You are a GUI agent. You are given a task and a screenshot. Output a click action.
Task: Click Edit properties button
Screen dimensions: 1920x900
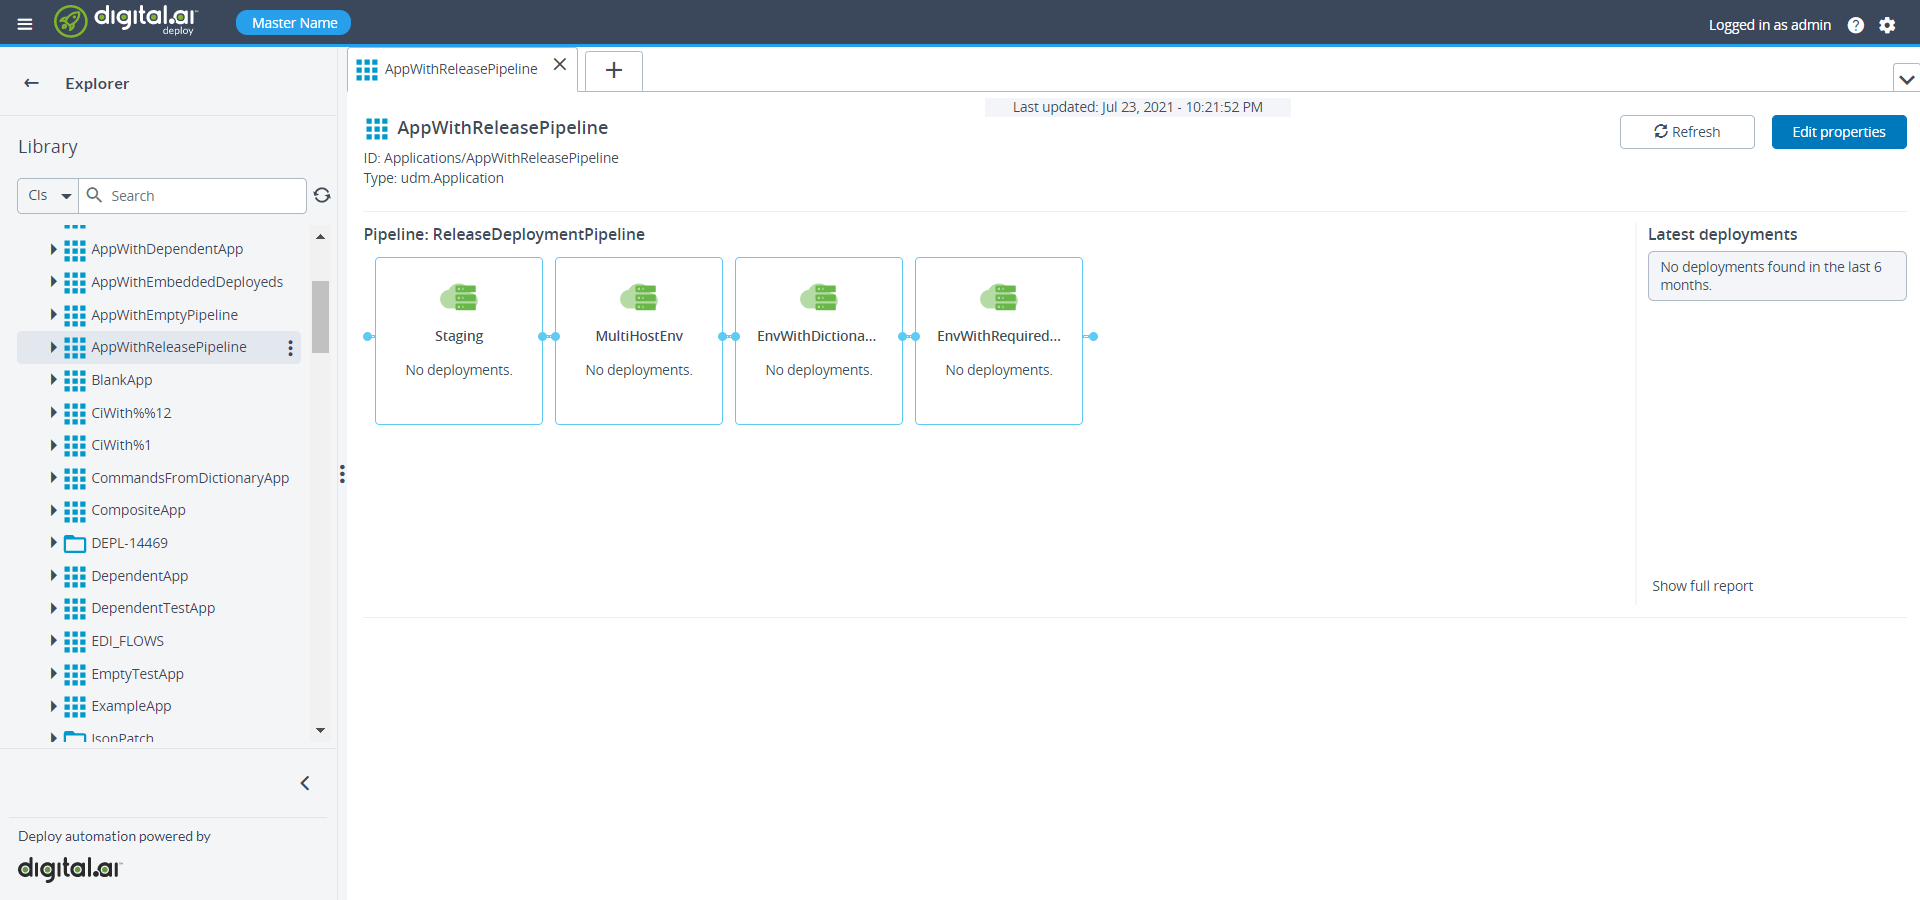(1839, 132)
